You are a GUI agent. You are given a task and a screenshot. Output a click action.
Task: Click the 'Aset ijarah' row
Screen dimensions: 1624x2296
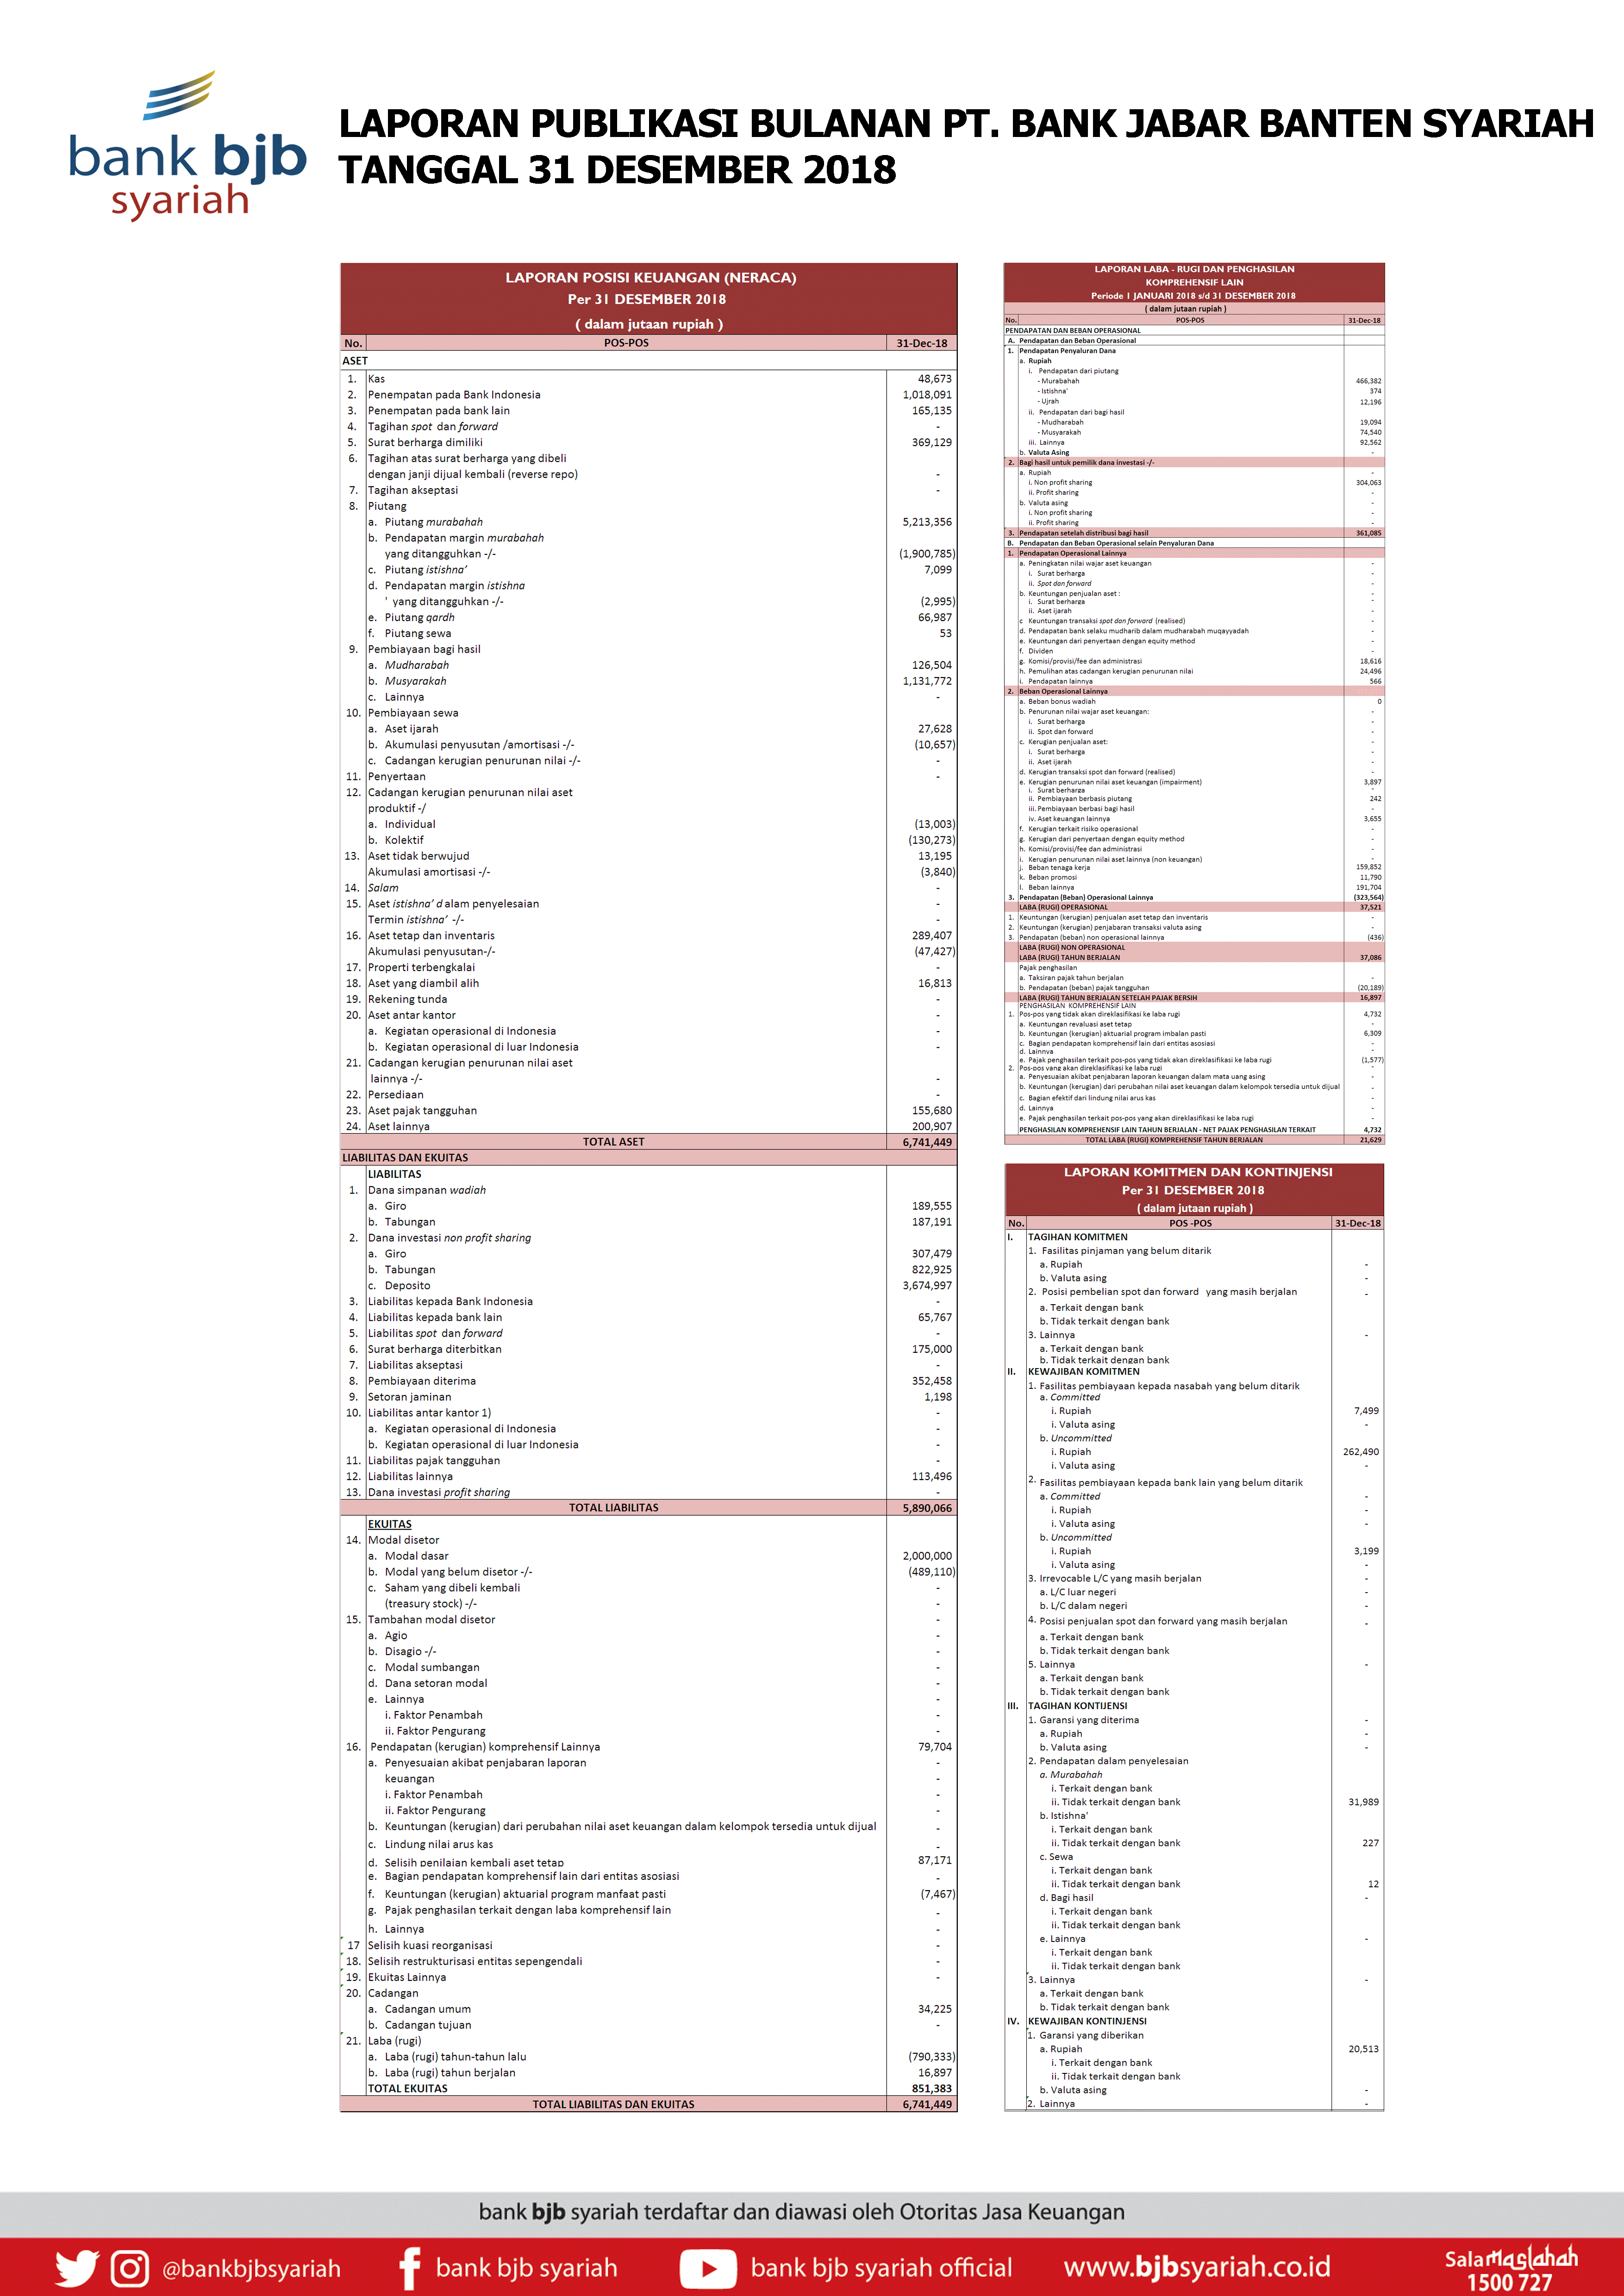tap(648, 729)
